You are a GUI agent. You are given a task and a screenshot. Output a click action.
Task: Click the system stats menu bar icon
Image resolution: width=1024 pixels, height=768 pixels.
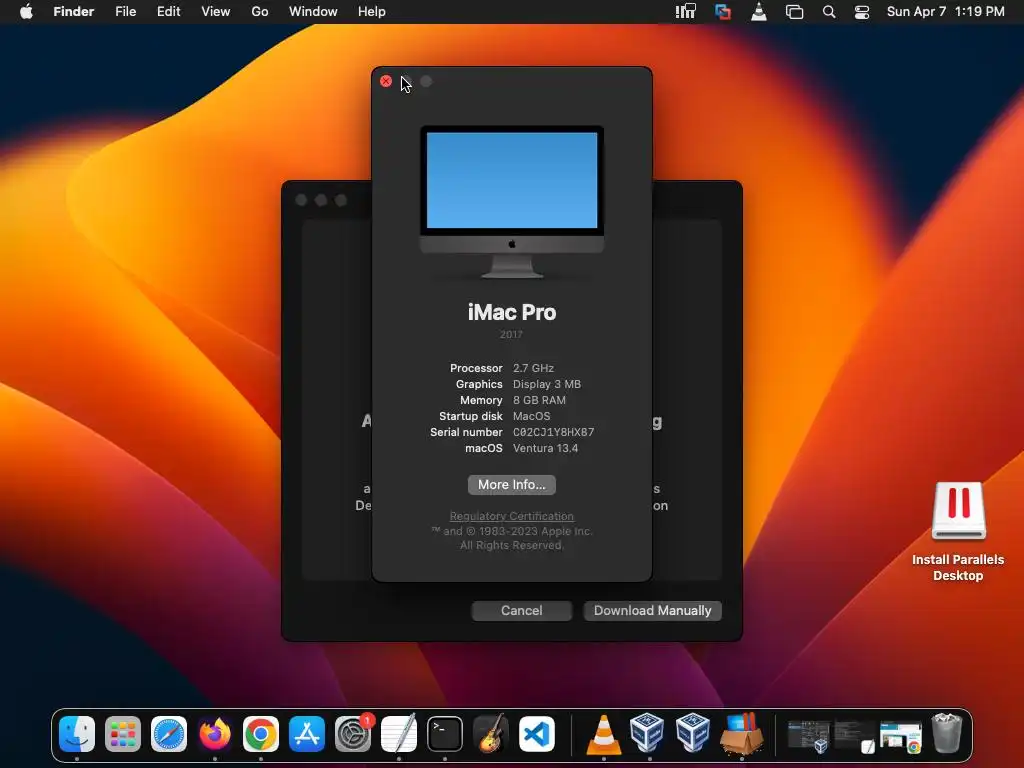tap(686, 12)
